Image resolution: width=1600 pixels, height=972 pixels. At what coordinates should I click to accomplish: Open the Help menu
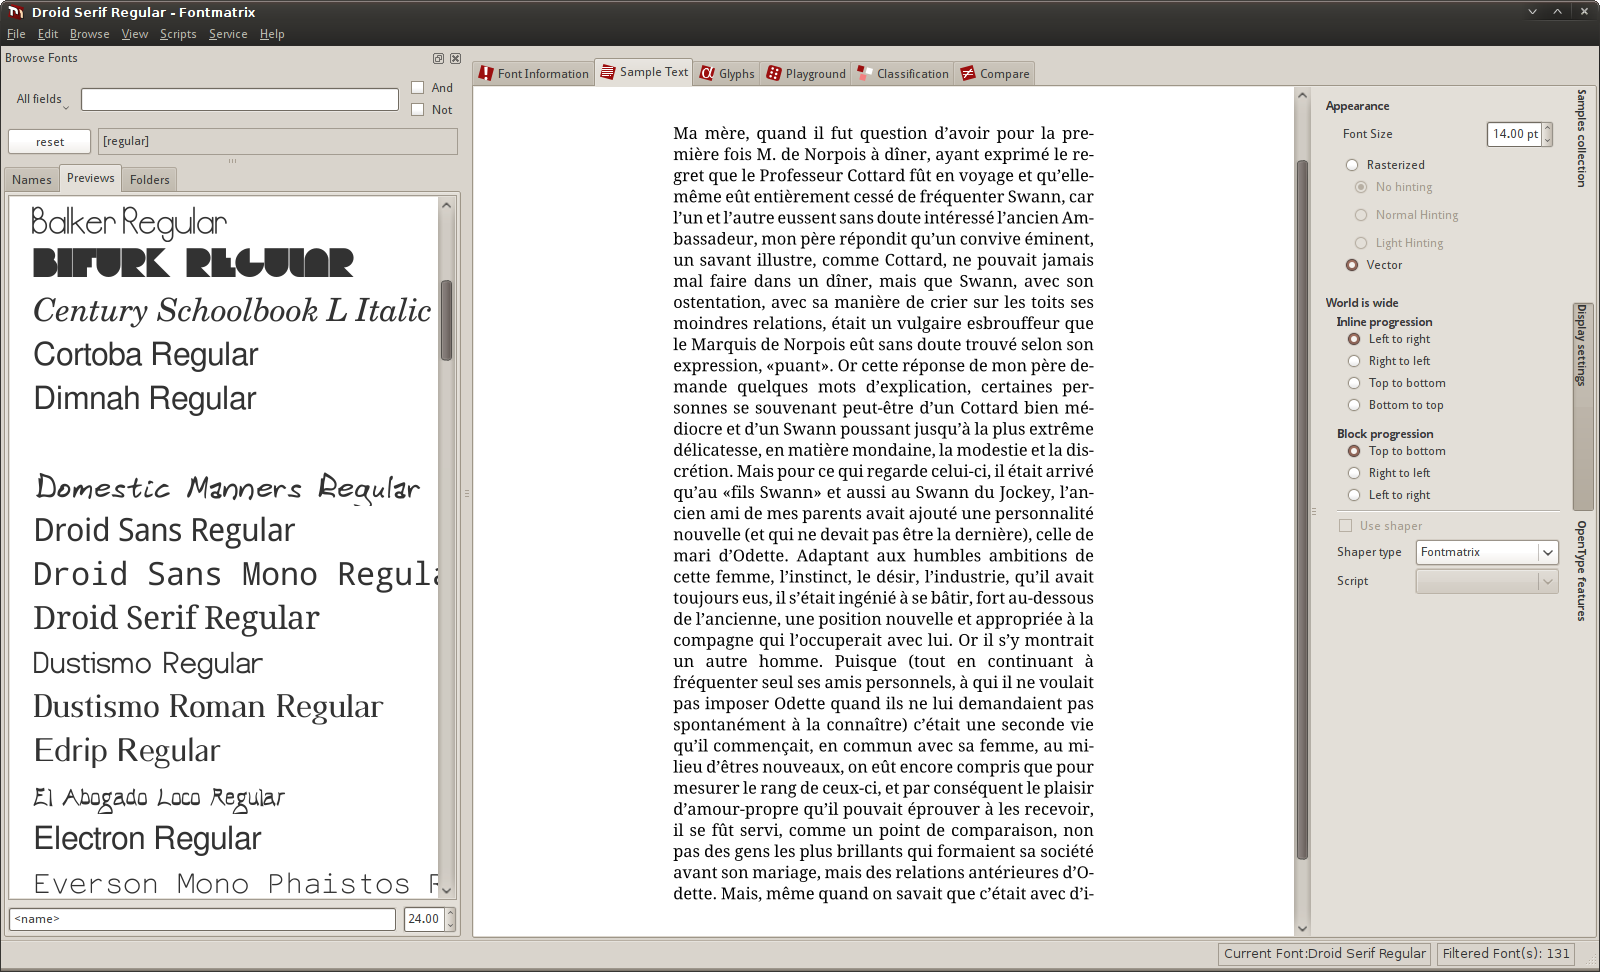click(x=272, y=34)
